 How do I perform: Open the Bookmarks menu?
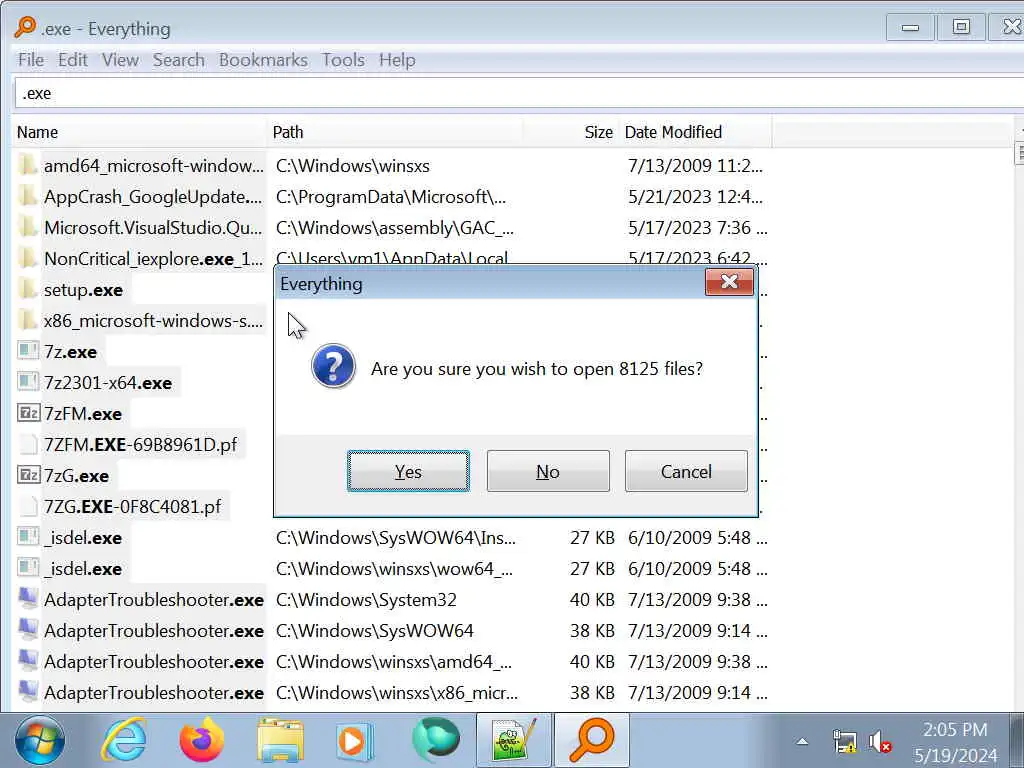pyautogui.click(x=263, y=60)
